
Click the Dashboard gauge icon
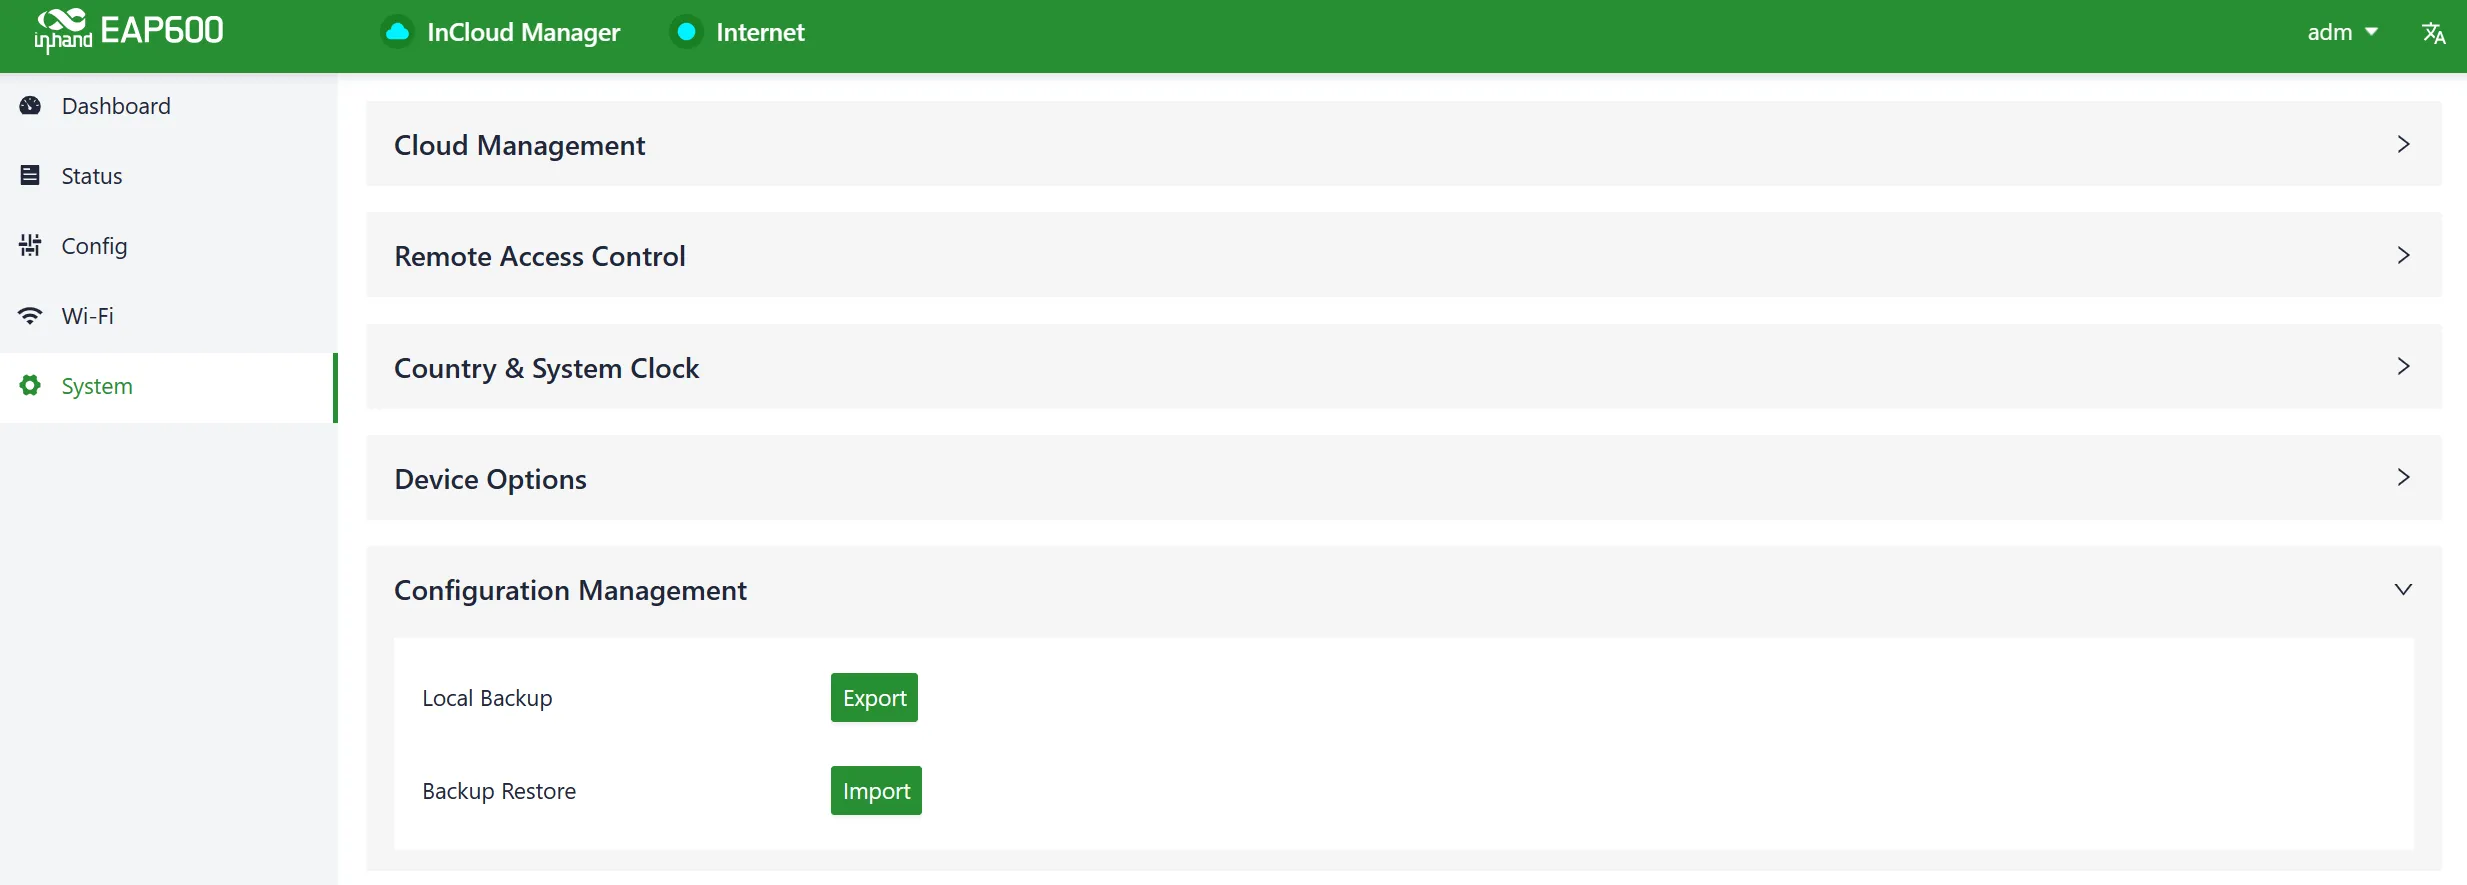pos(30,106)
